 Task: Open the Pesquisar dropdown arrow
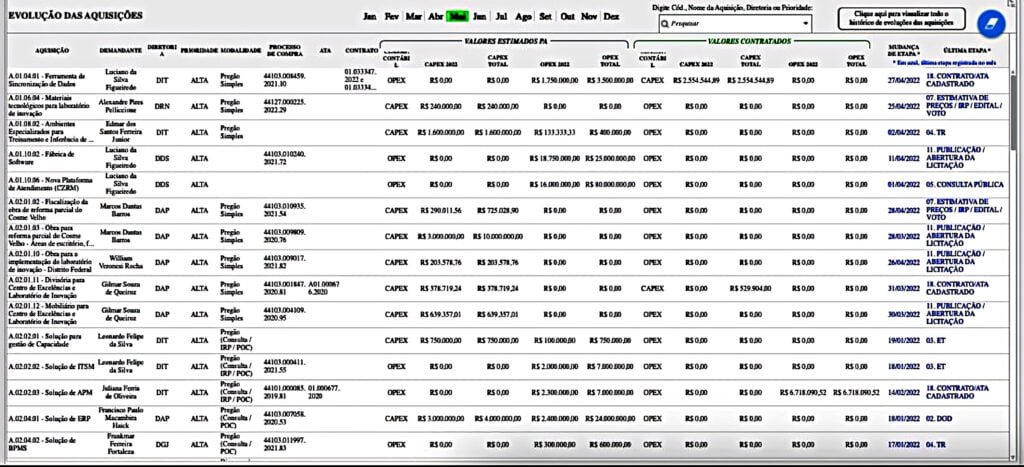coord(805,22)
